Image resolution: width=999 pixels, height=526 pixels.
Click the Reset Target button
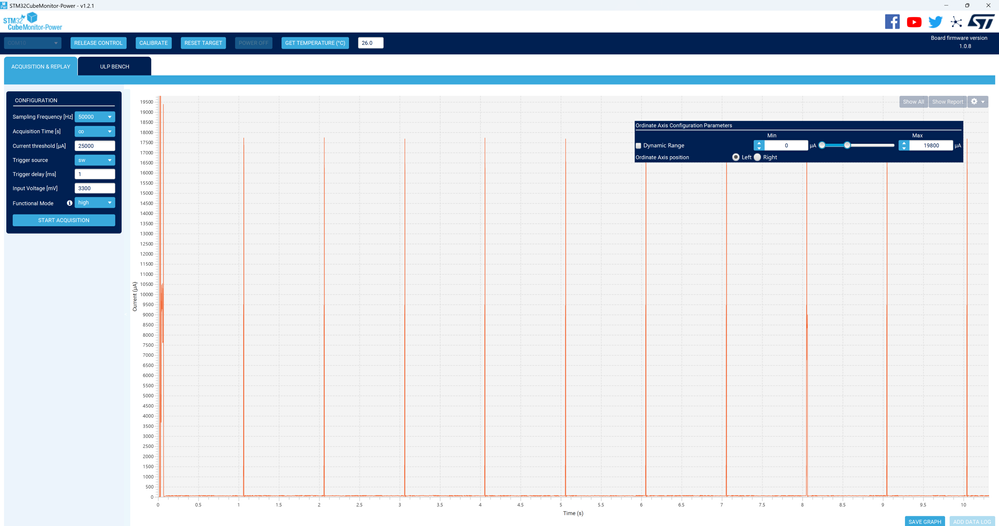click(203, 43)
